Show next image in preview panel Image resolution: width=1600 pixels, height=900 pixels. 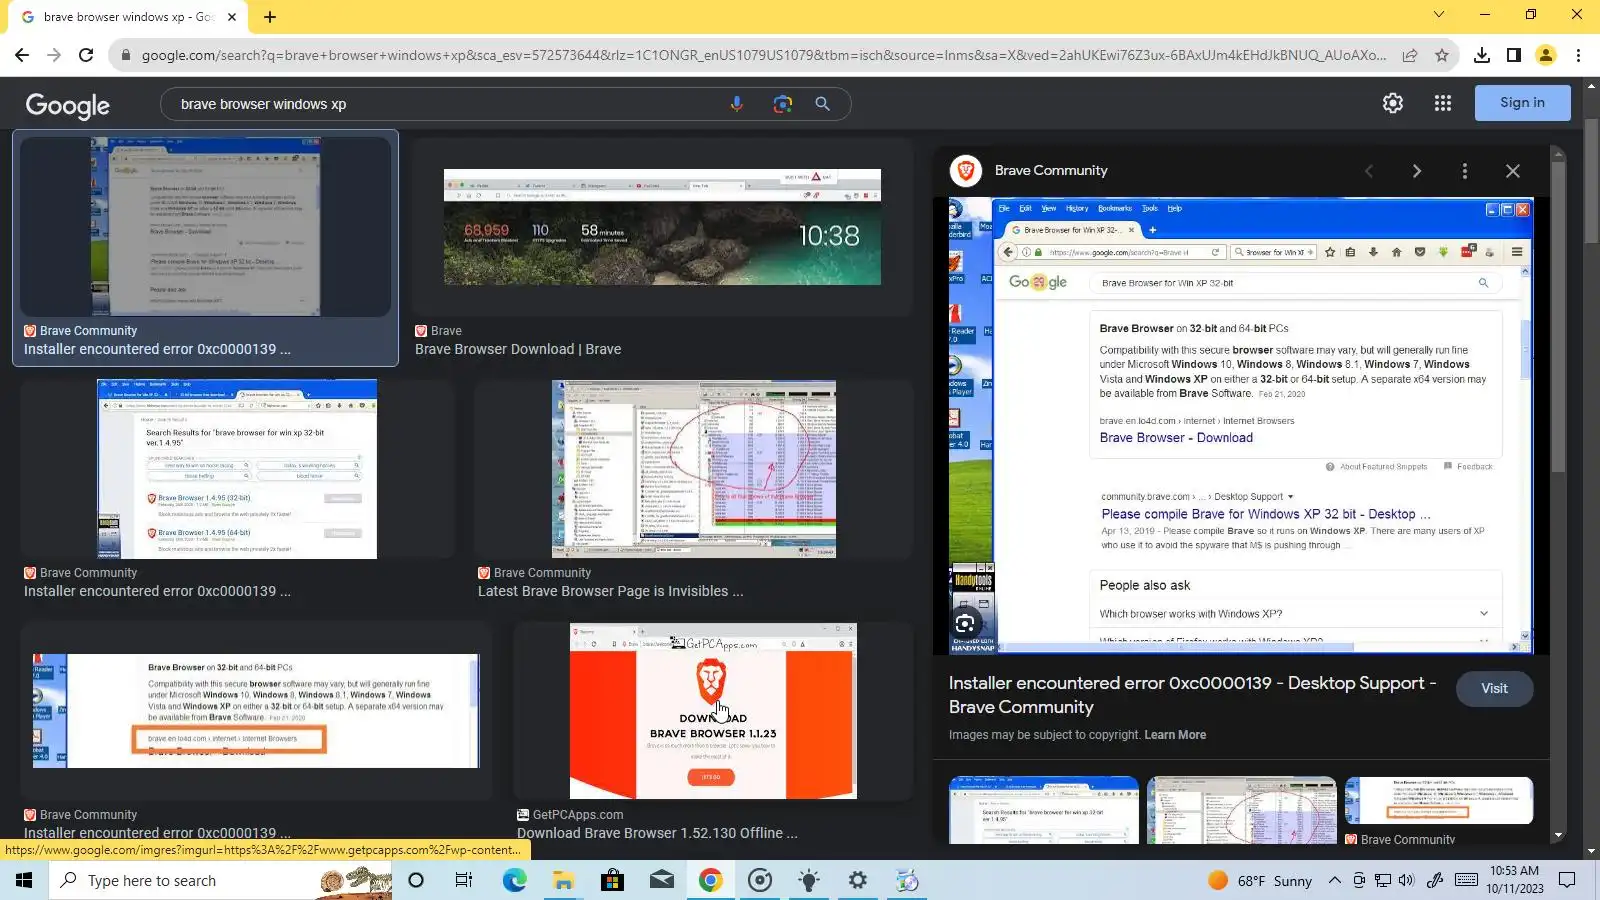1417,171
